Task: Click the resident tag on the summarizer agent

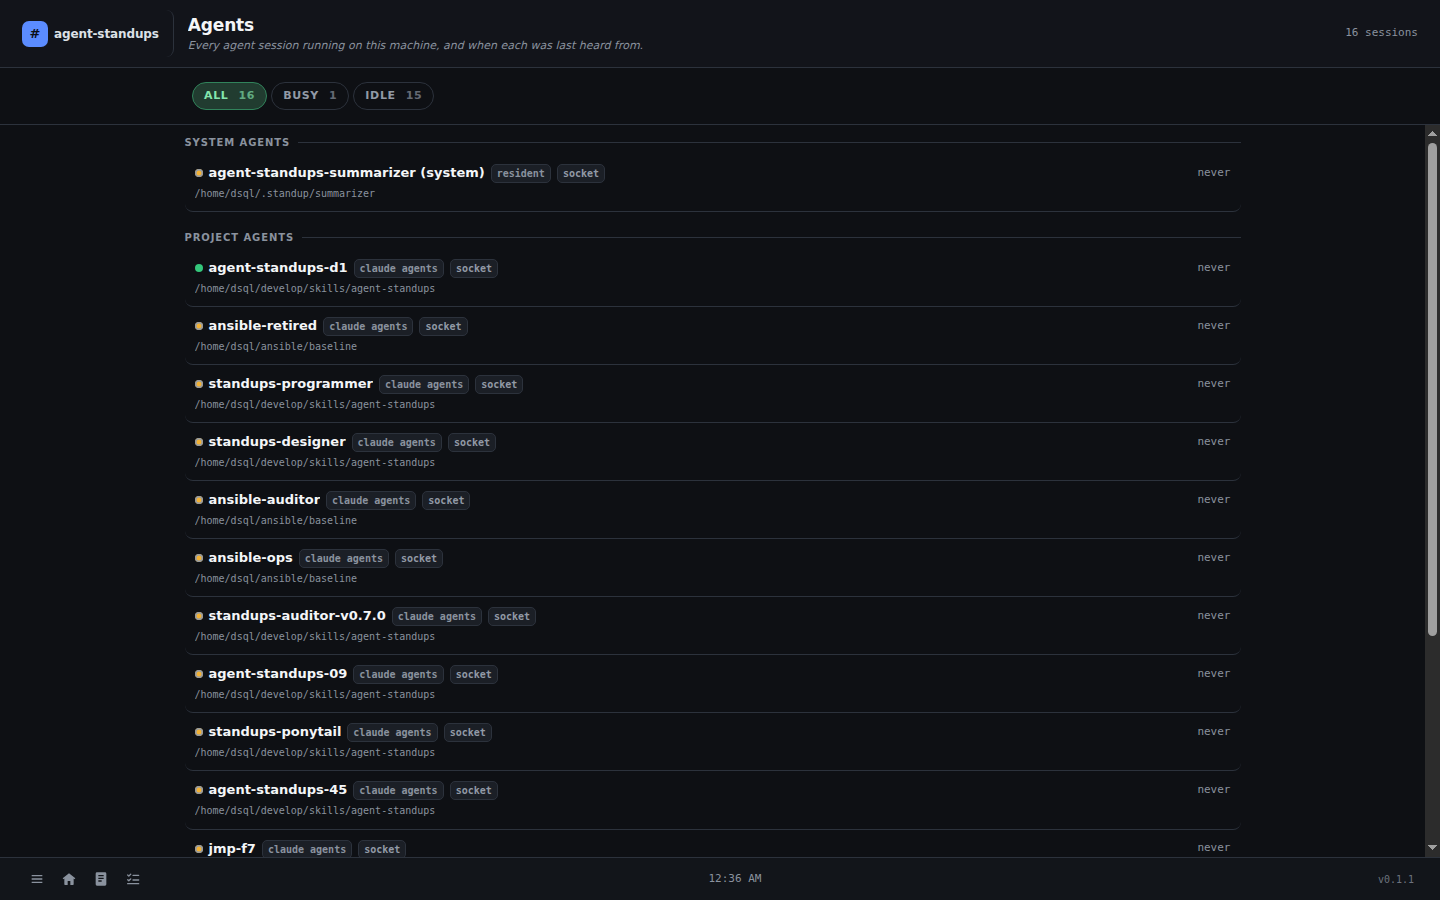Action: (x=521, y=174)
